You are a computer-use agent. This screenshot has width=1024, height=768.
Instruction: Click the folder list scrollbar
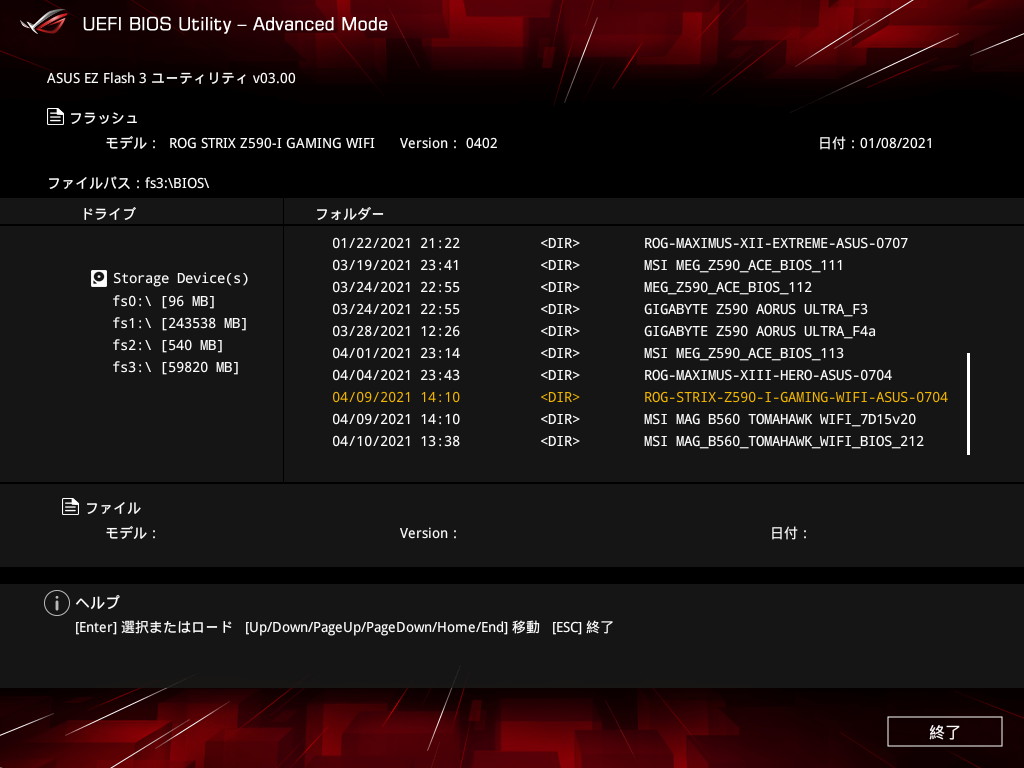click(x=968, y=404)
